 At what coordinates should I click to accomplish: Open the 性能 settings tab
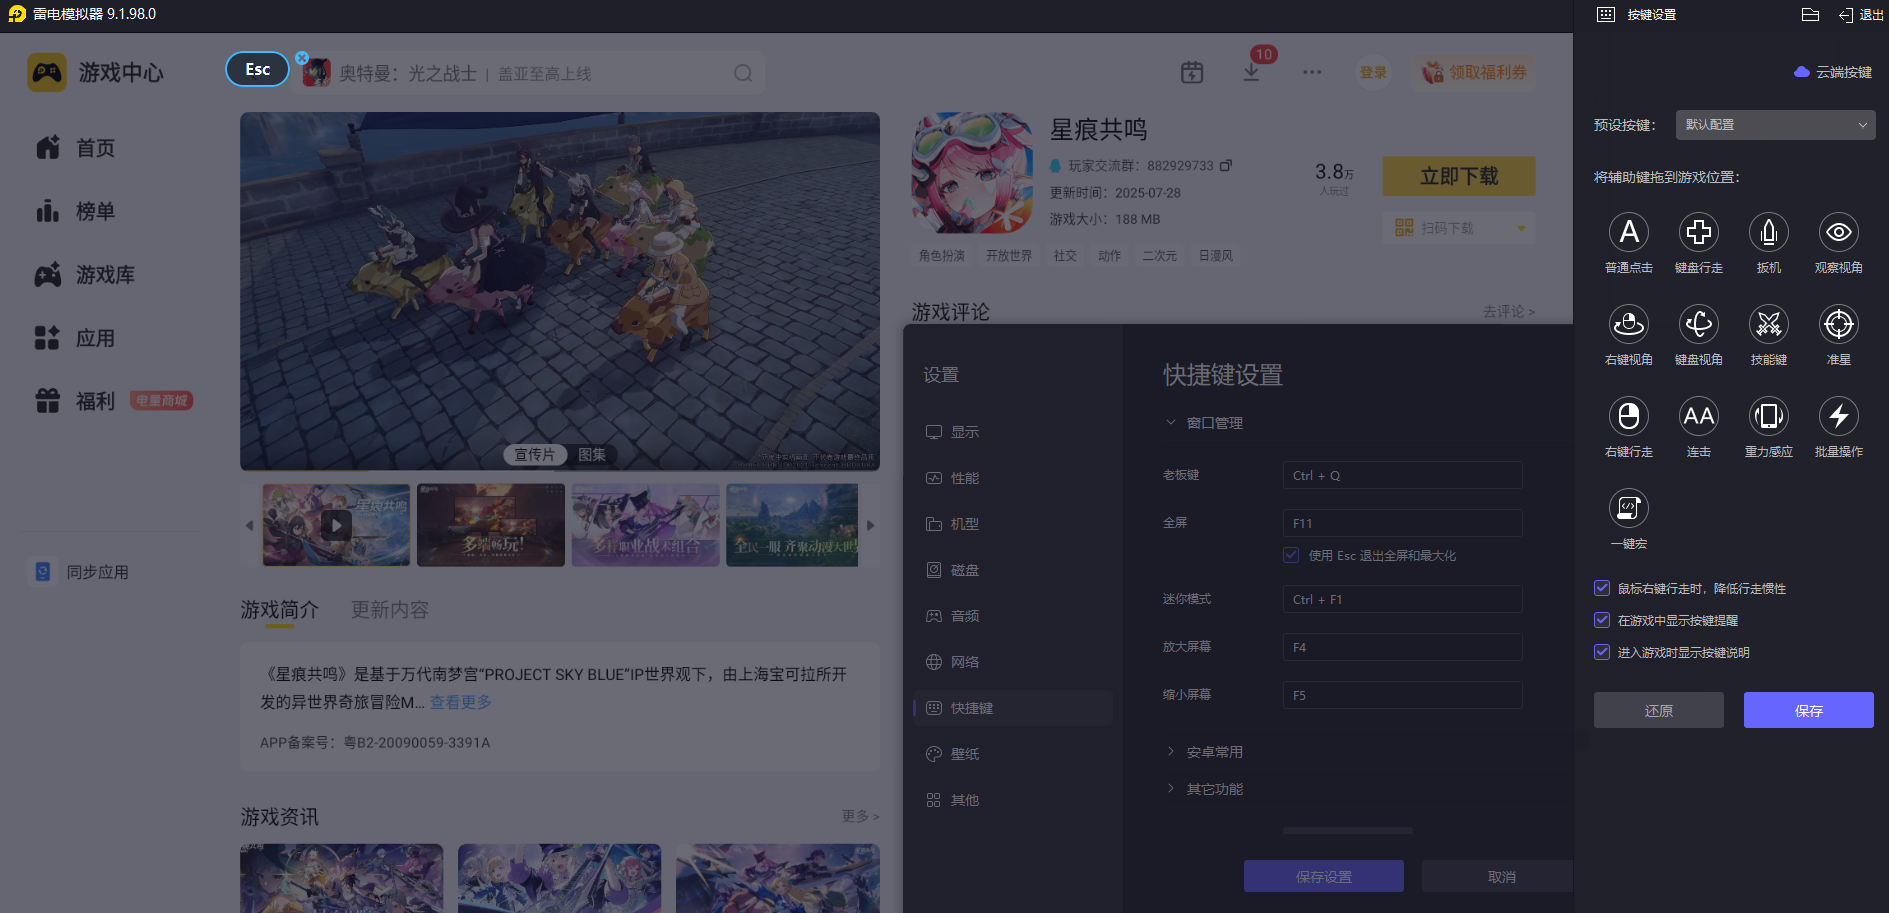tap(1012, 478)
